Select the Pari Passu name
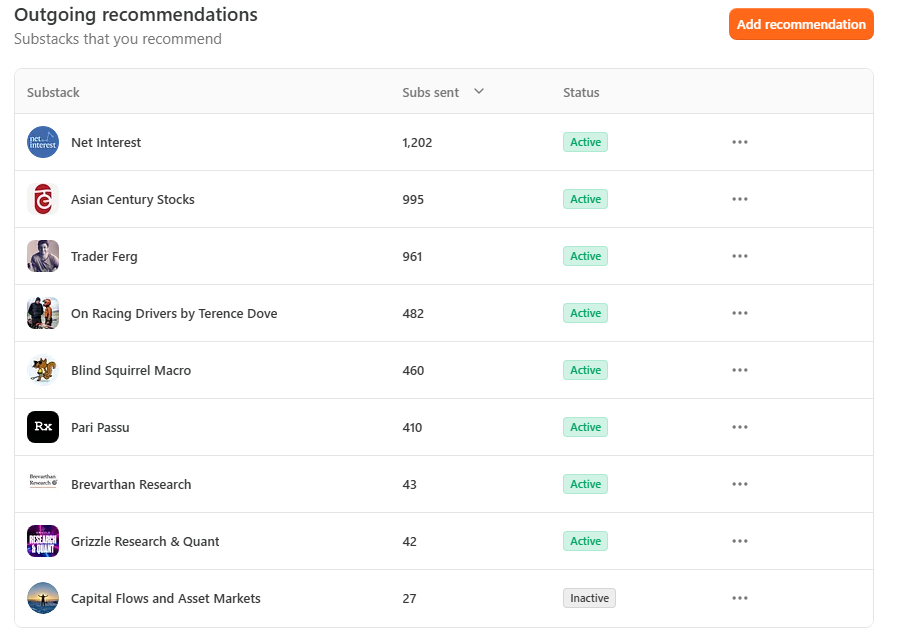This screenshot has height=635, width=897. pos(100,427)
